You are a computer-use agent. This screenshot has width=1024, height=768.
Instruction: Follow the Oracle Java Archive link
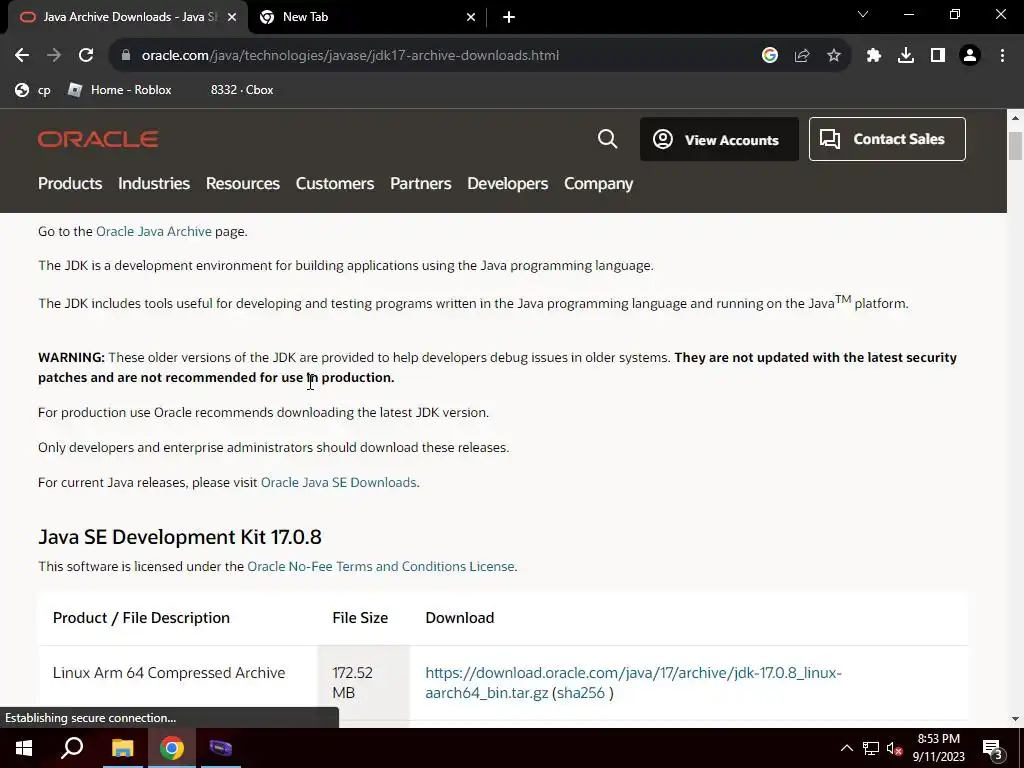click(153, 231)
